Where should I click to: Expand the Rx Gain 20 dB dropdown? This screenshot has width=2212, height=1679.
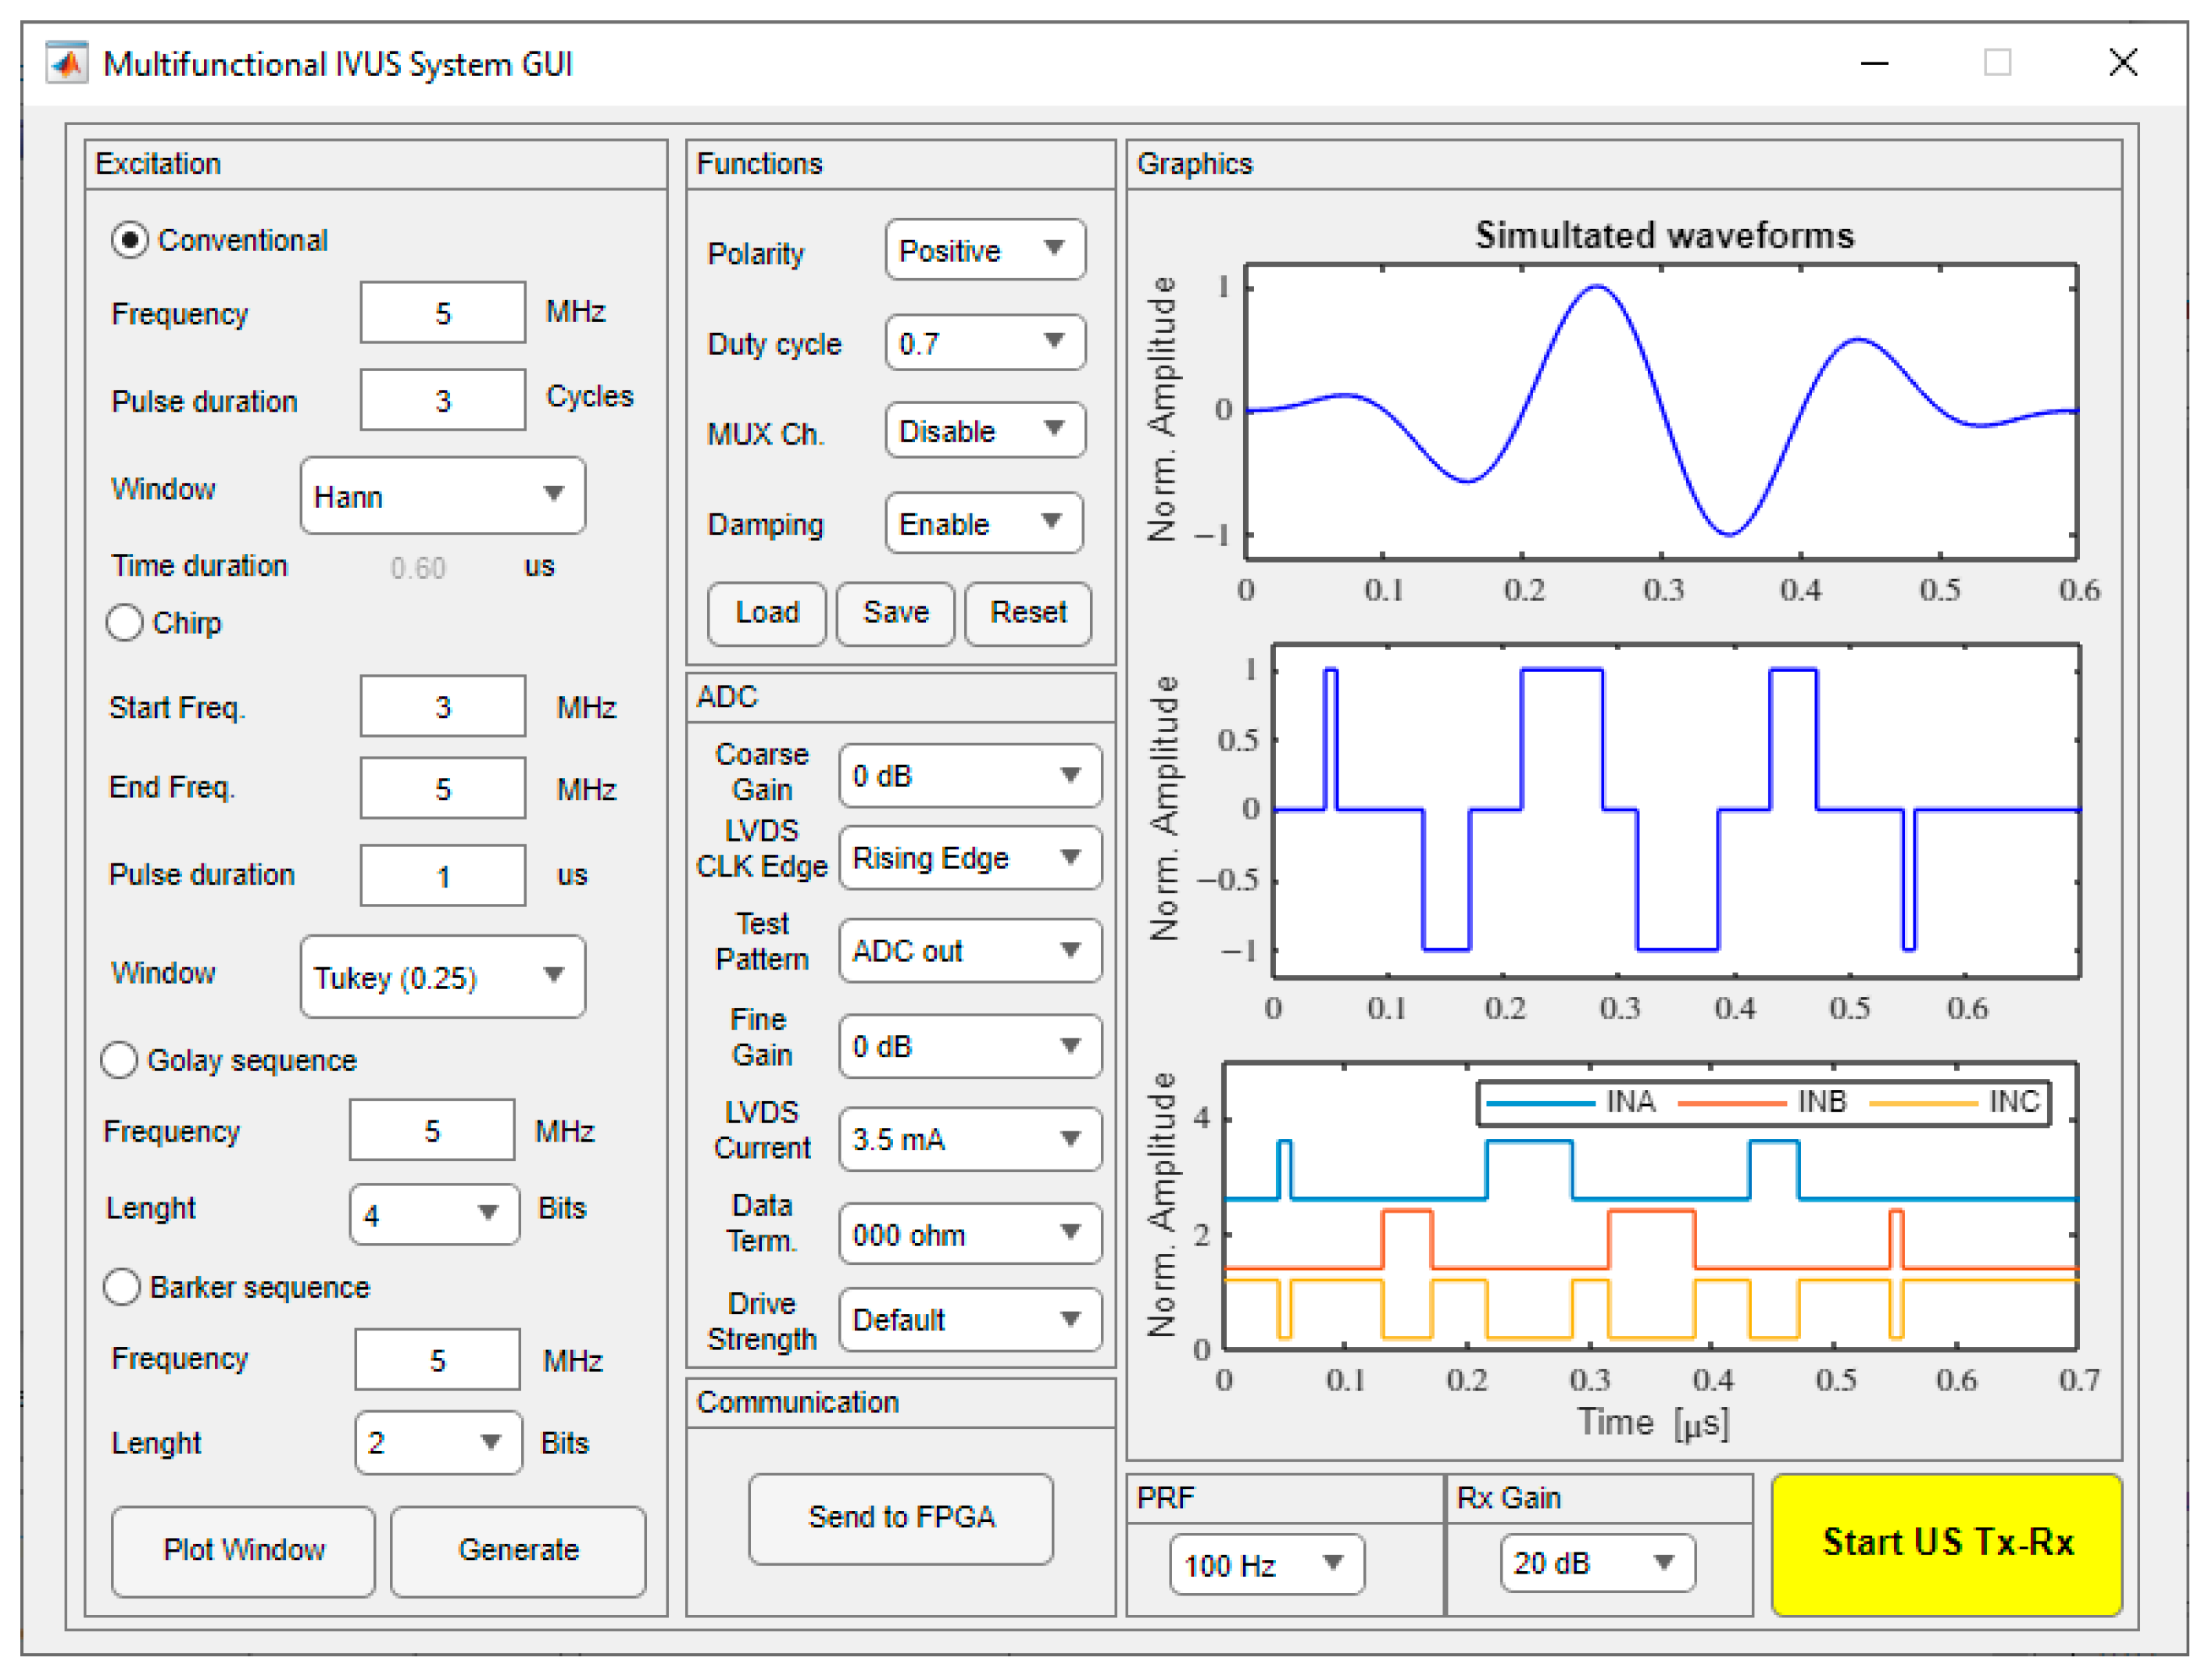pyautogui.click(x=1596, y=1563)
